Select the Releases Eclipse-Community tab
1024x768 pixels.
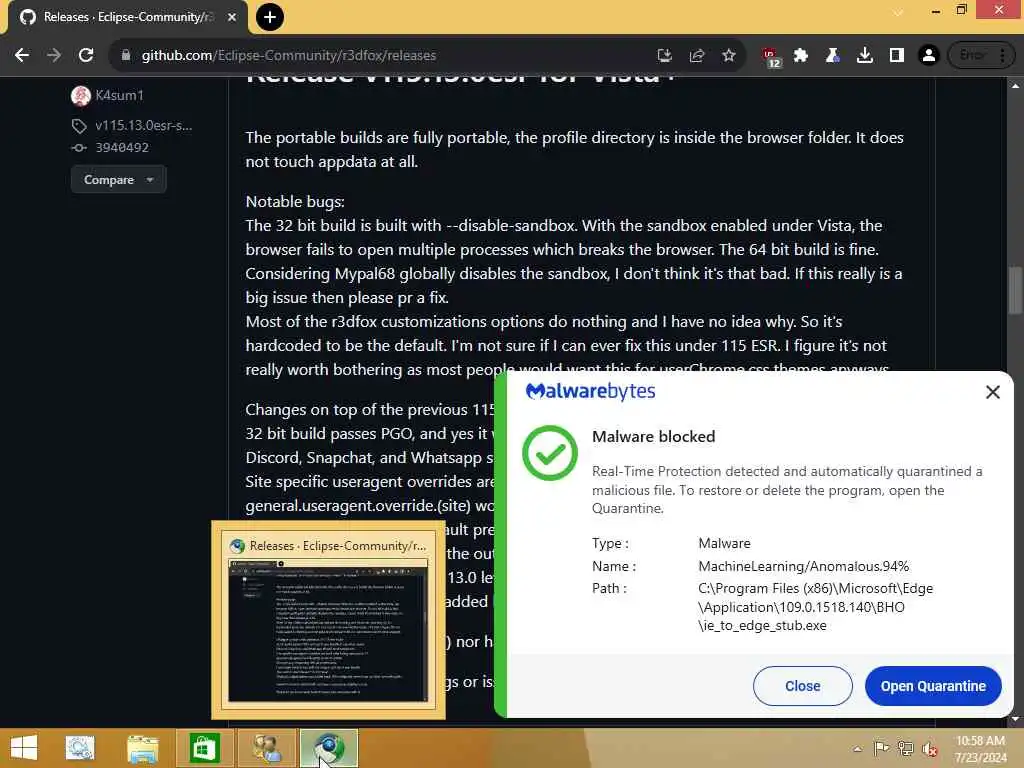[127, 17]
